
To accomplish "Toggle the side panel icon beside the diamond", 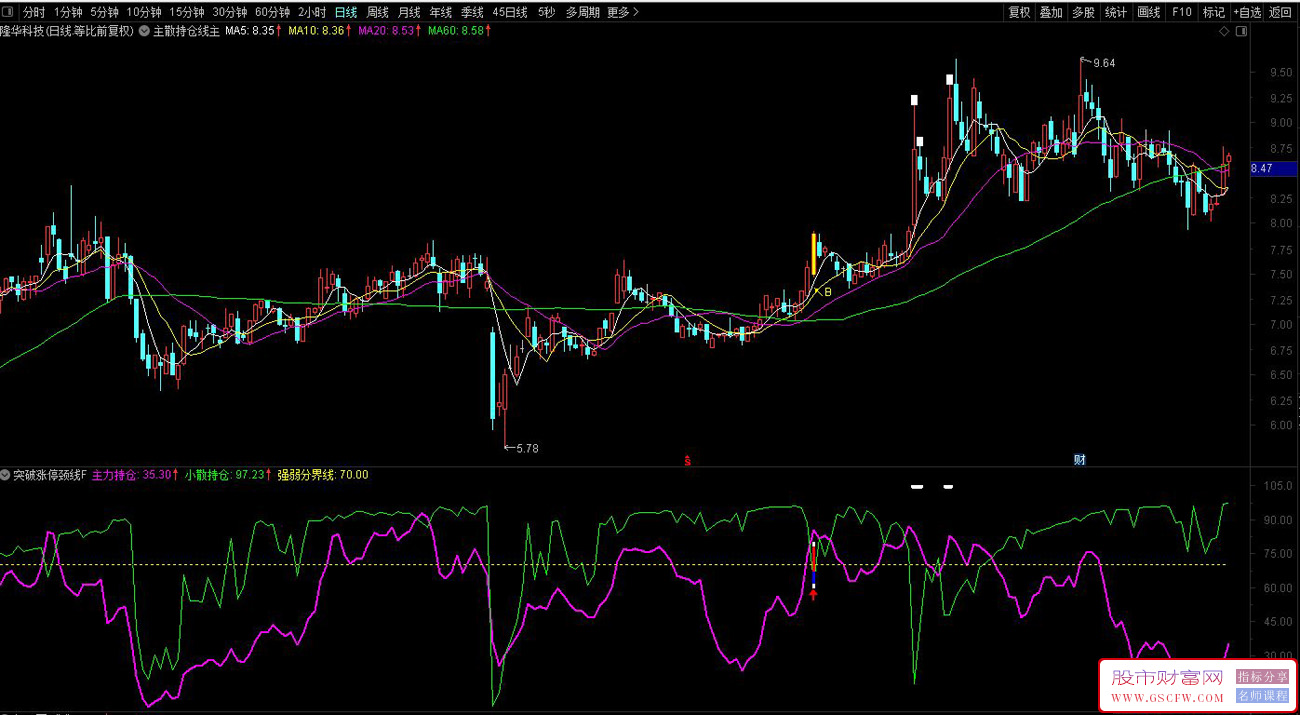I will tap(1241, 31).
